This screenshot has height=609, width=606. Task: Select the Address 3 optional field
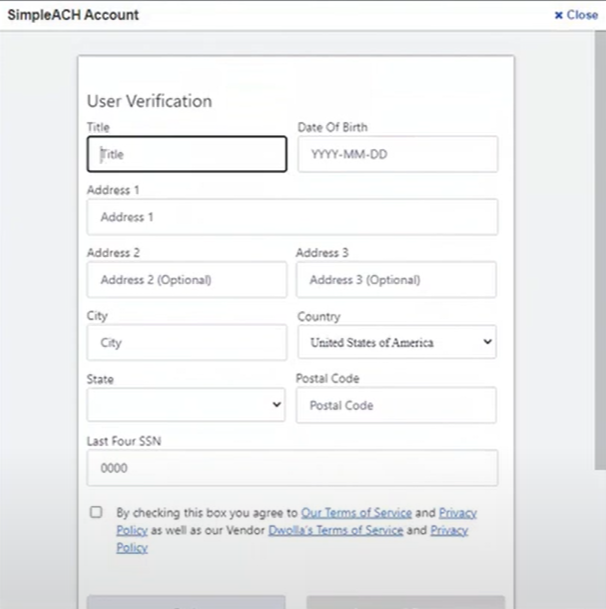(396, 280)
